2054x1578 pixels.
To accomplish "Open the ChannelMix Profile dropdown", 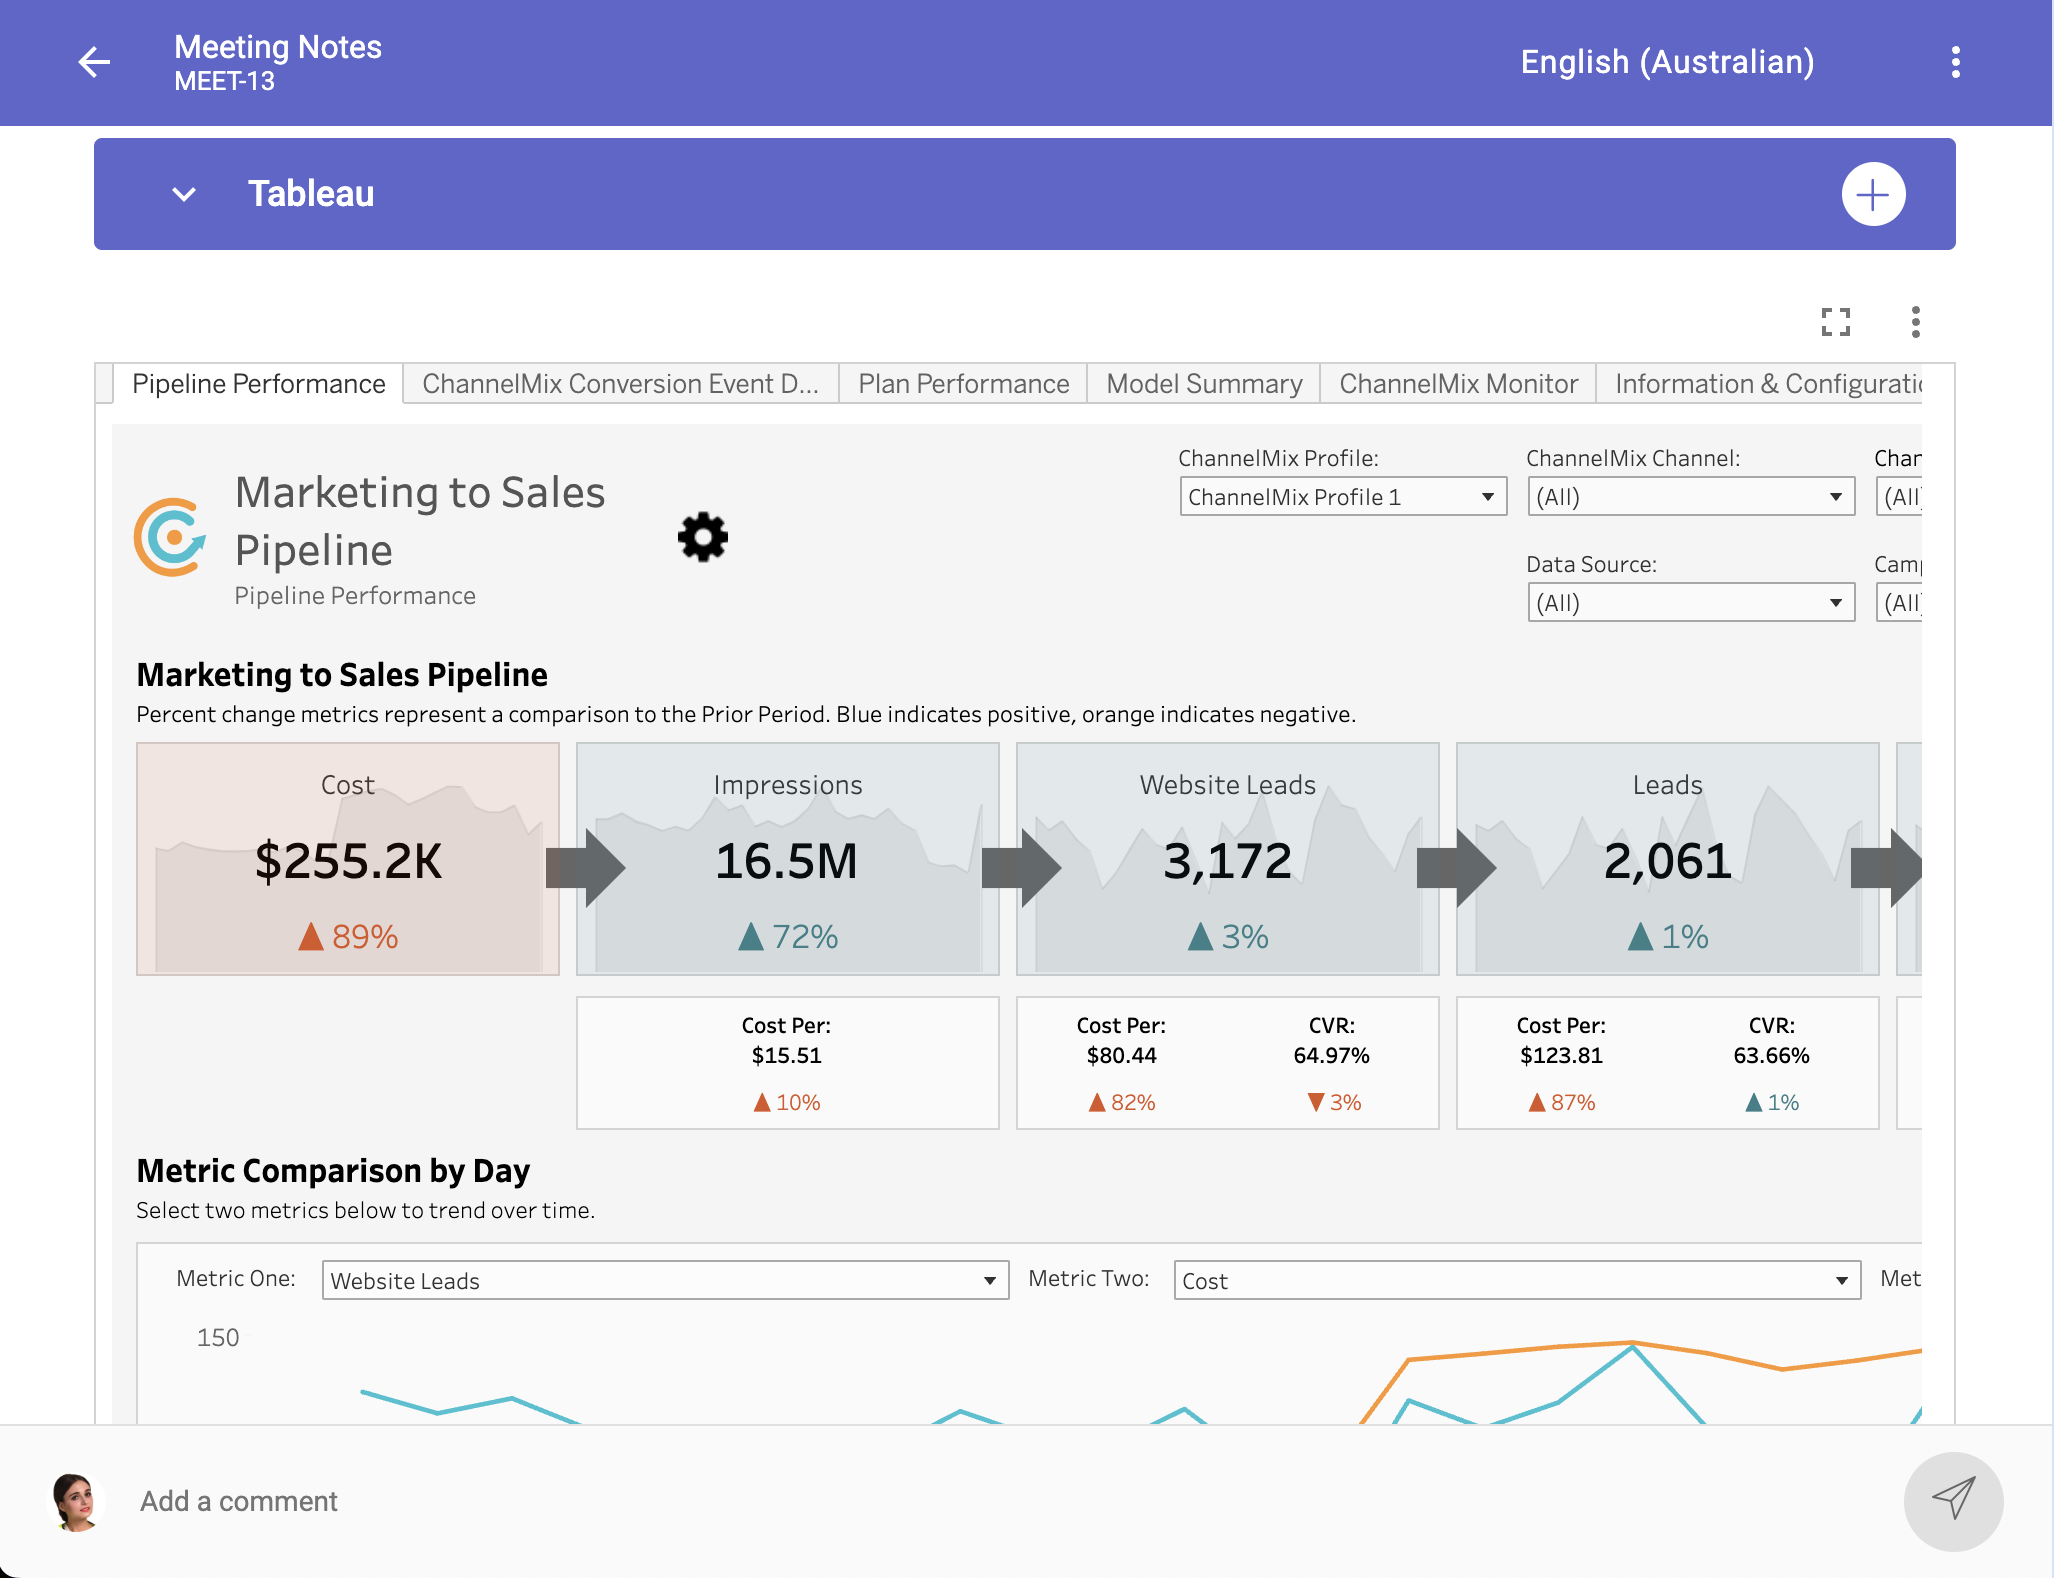I will (x=1342, y=497).
